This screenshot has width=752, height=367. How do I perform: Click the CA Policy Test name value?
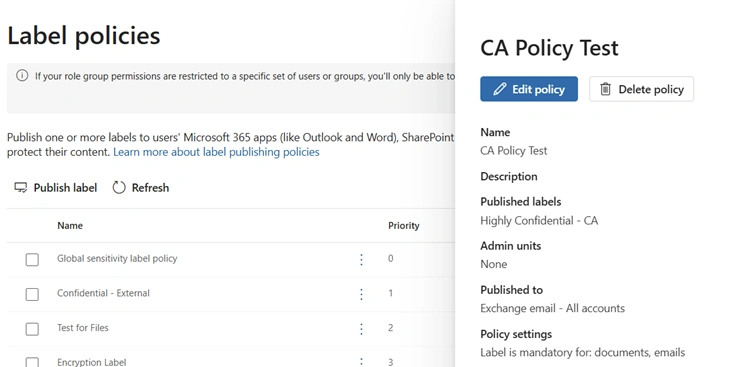click(x=514, y=151)
